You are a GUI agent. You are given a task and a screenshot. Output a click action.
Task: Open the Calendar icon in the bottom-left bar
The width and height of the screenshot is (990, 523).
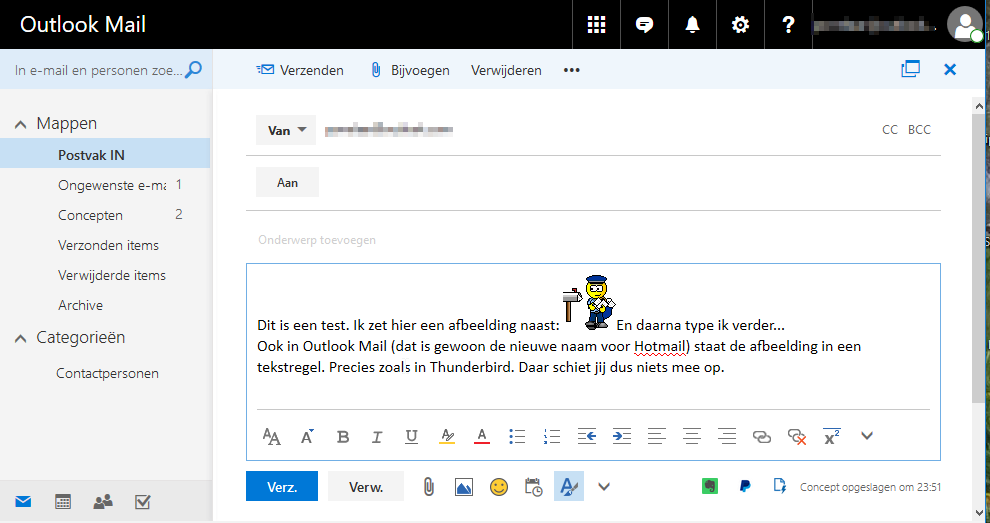point(63,502)
